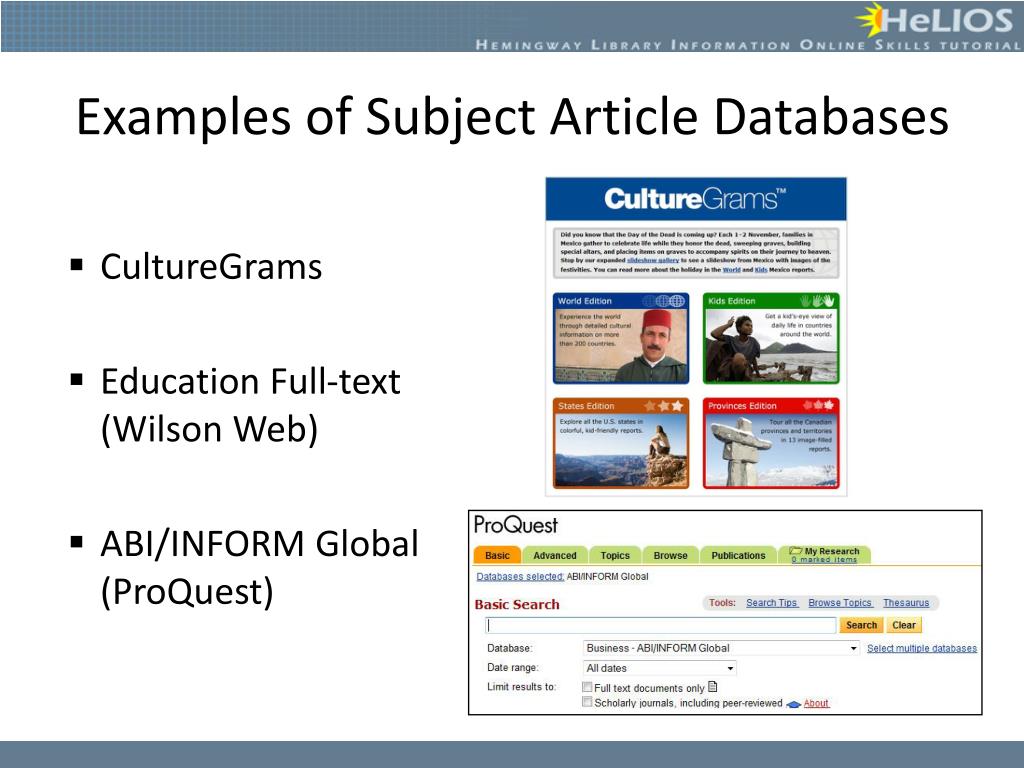Click the Education Full-text bullet text

[x=250, y=406]
